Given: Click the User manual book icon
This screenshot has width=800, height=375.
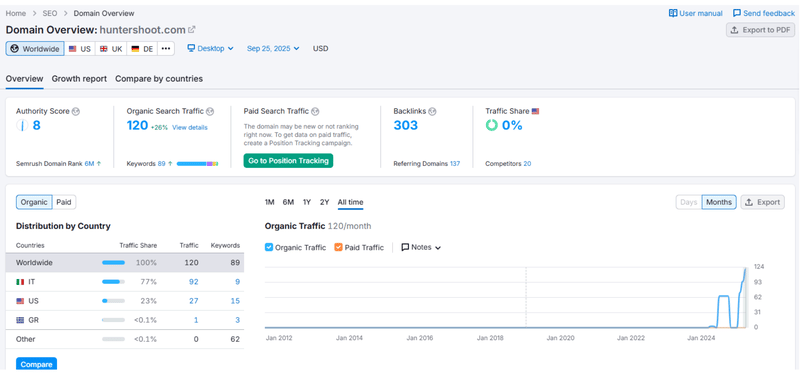Looking at the screenshot, I should coord(673,13).
